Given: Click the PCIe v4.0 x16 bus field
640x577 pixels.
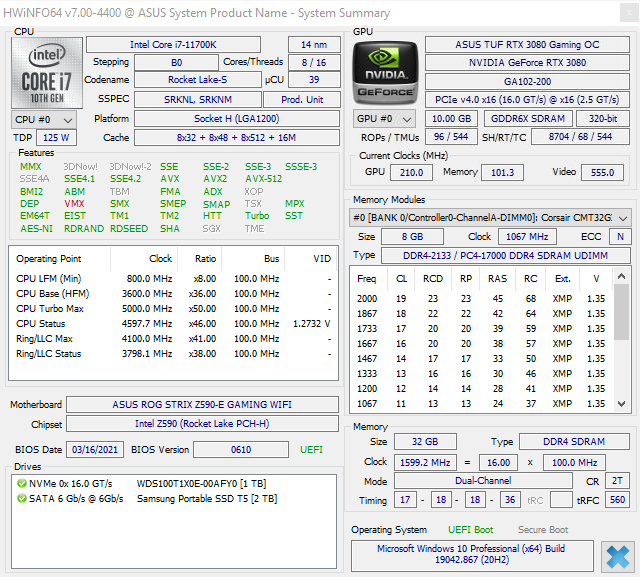Looking at the screenshot, I should click(527, 100).
